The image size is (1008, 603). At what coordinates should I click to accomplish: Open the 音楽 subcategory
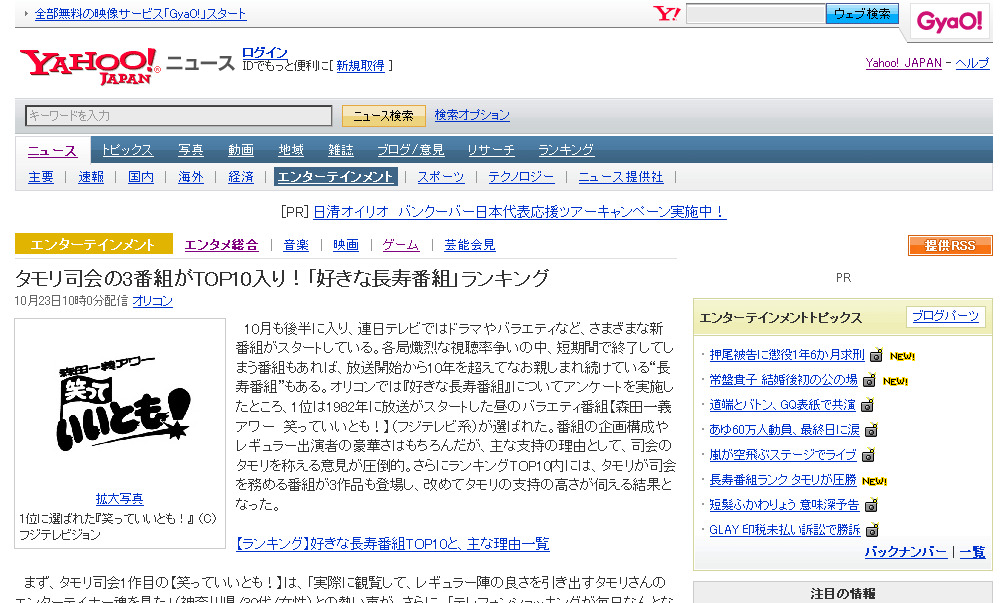(x=296, y=245)
